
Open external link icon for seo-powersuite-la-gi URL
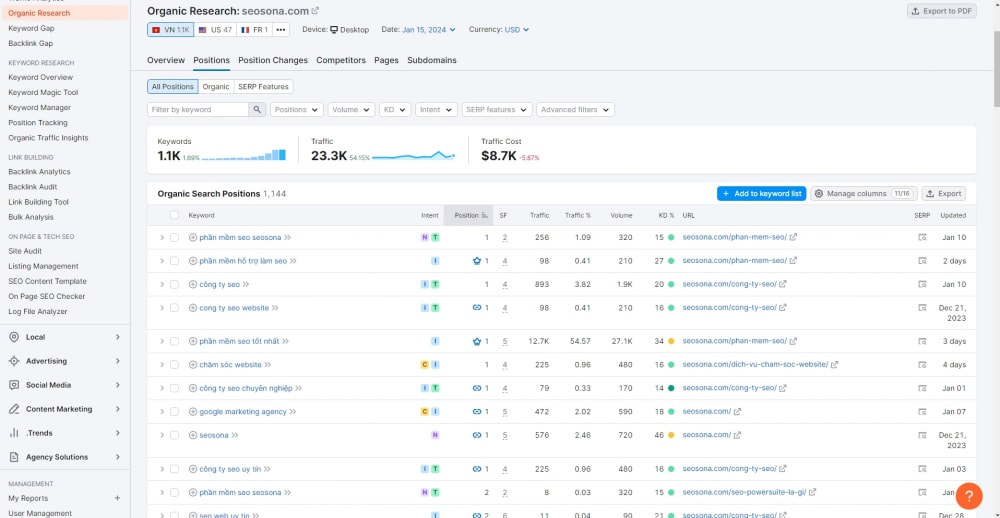(x=812, y=492)
